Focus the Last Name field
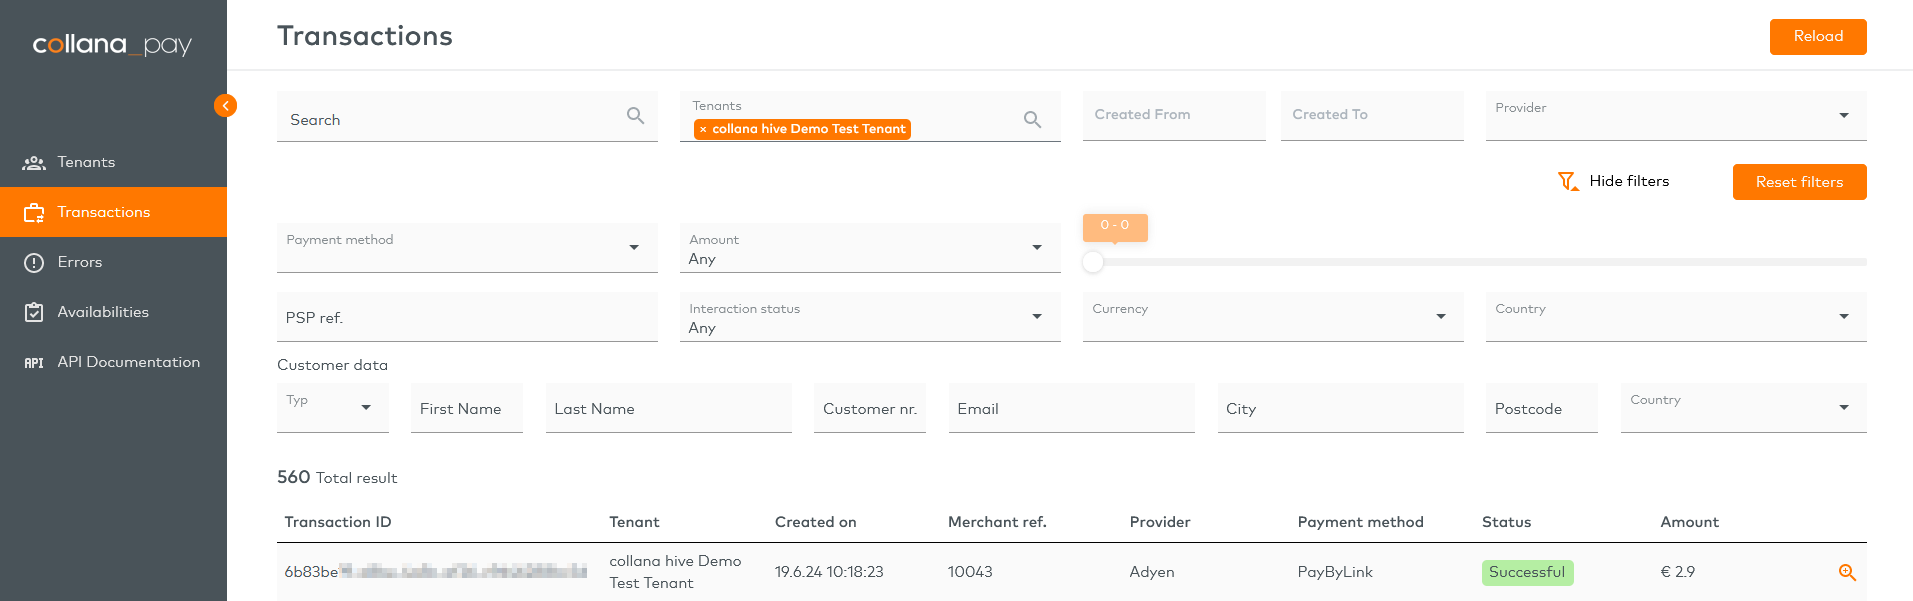 pyautogui.click(x=669, y=408)
